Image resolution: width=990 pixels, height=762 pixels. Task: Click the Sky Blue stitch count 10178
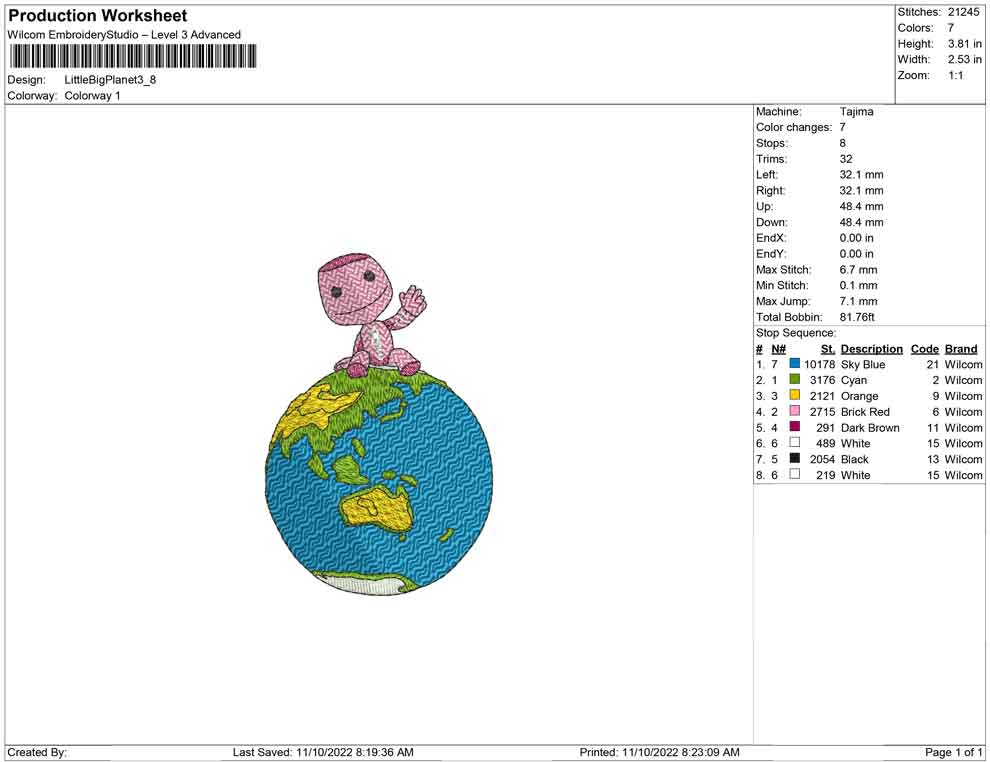coord(819,364)
